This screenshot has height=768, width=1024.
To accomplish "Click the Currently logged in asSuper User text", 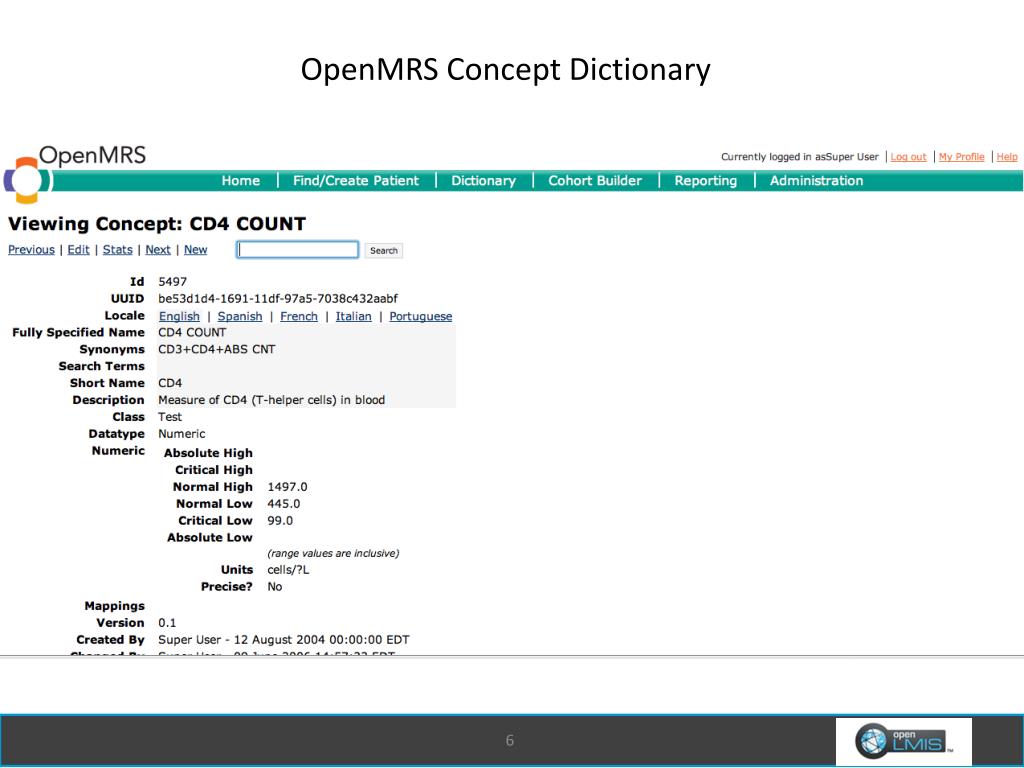I will click(x=800, y=157).
